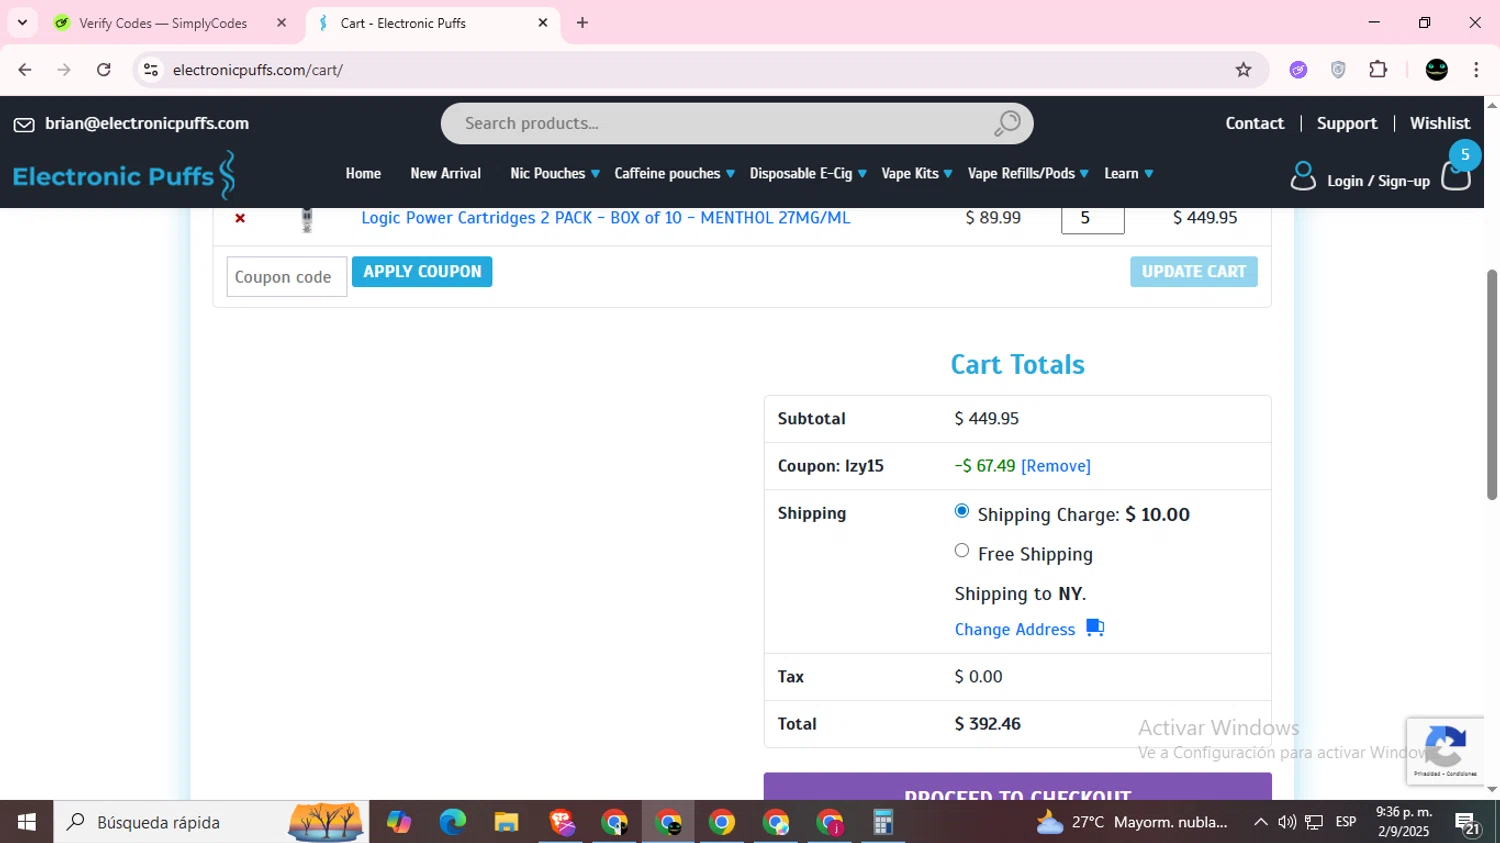This screenshot has height=843, width=1500.
Task: Click the reCAPTCHA badge
Action: (1445, 751)
